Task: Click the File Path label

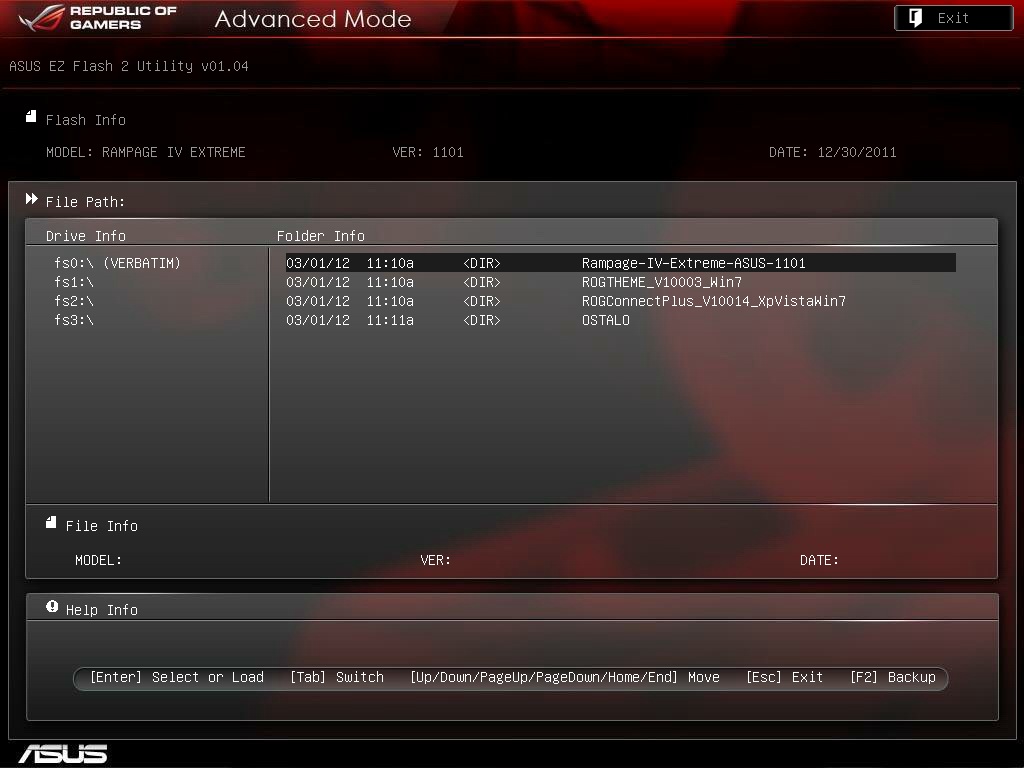Action: (85, 202)
